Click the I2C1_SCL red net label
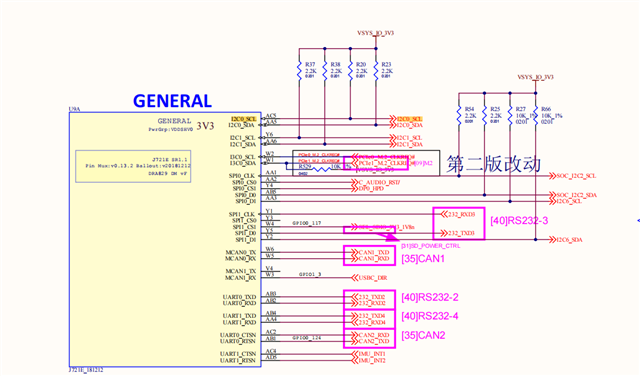 coord(409,138)
